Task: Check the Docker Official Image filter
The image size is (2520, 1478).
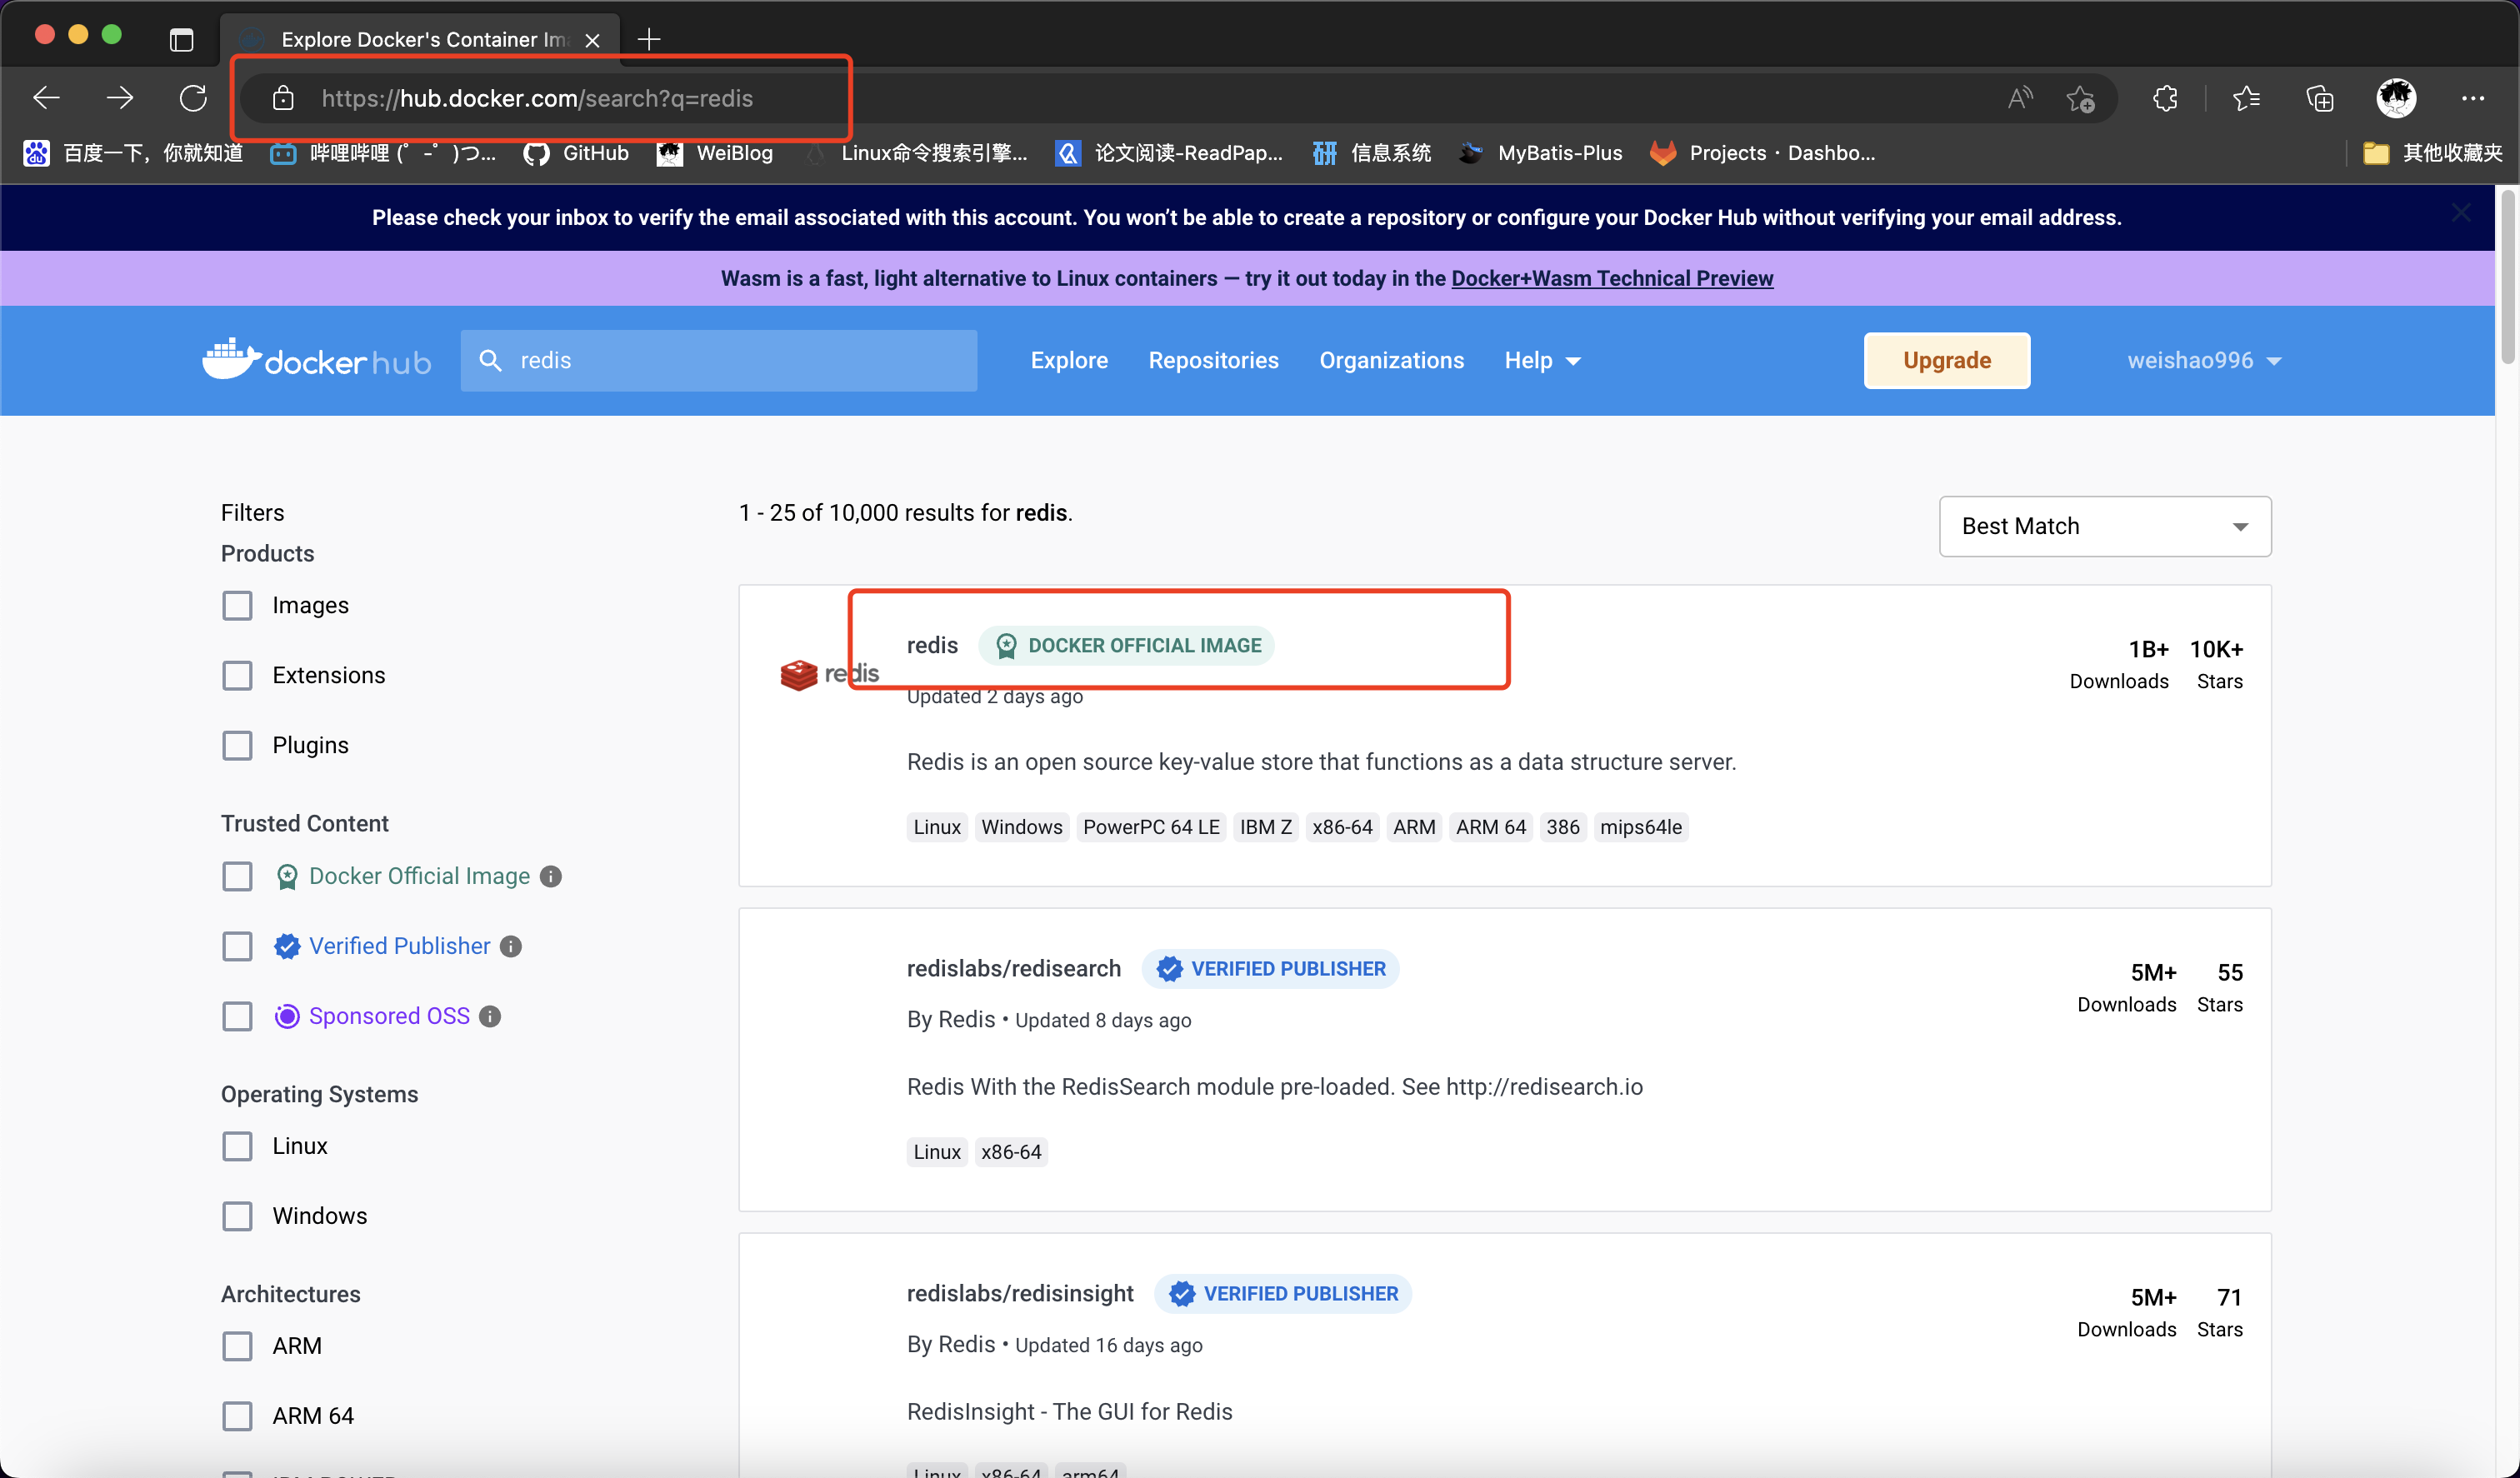Action: click(237, 876)
